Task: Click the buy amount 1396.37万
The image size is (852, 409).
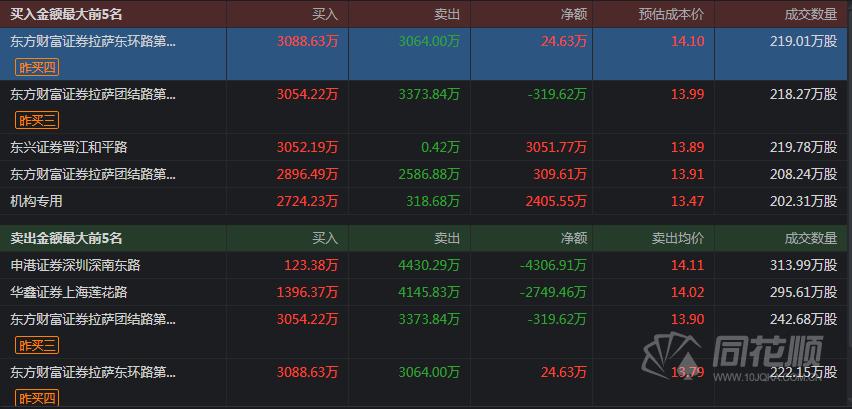Action: coord(307,292)
